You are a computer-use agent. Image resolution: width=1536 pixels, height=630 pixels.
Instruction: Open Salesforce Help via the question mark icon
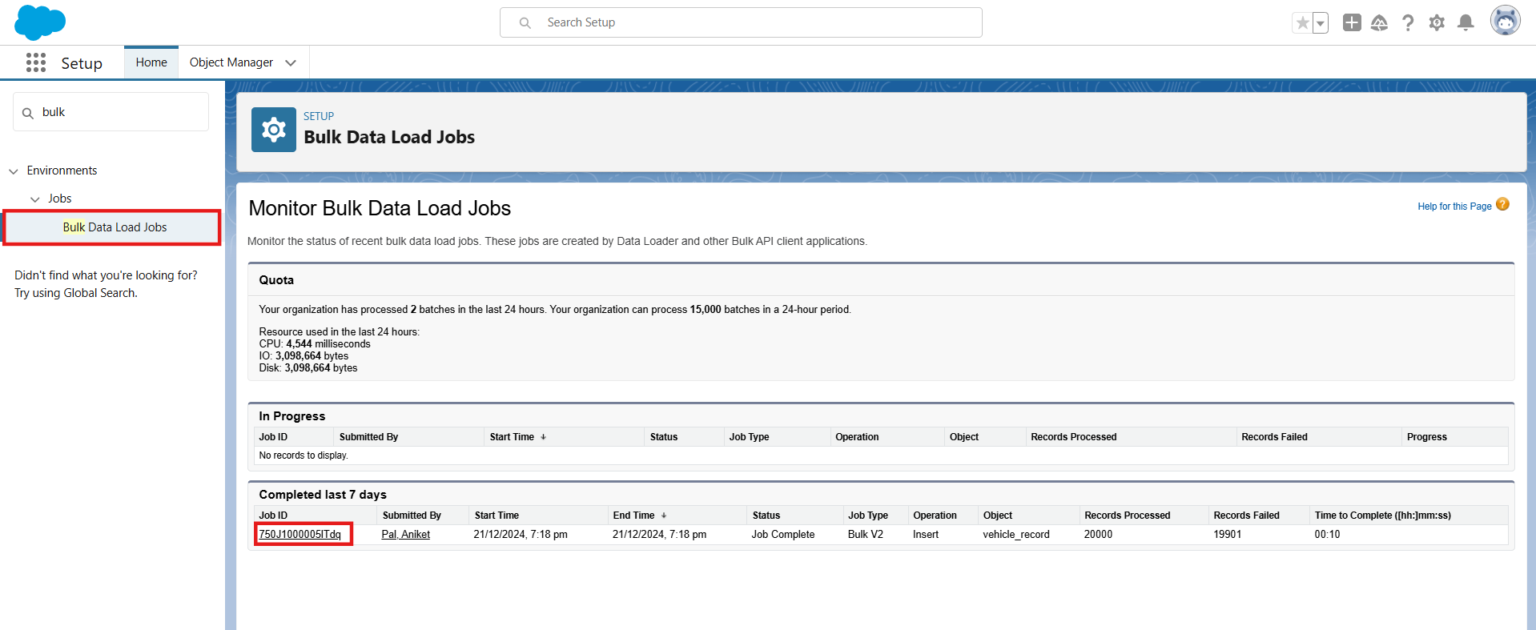(x=1408, y=21)
